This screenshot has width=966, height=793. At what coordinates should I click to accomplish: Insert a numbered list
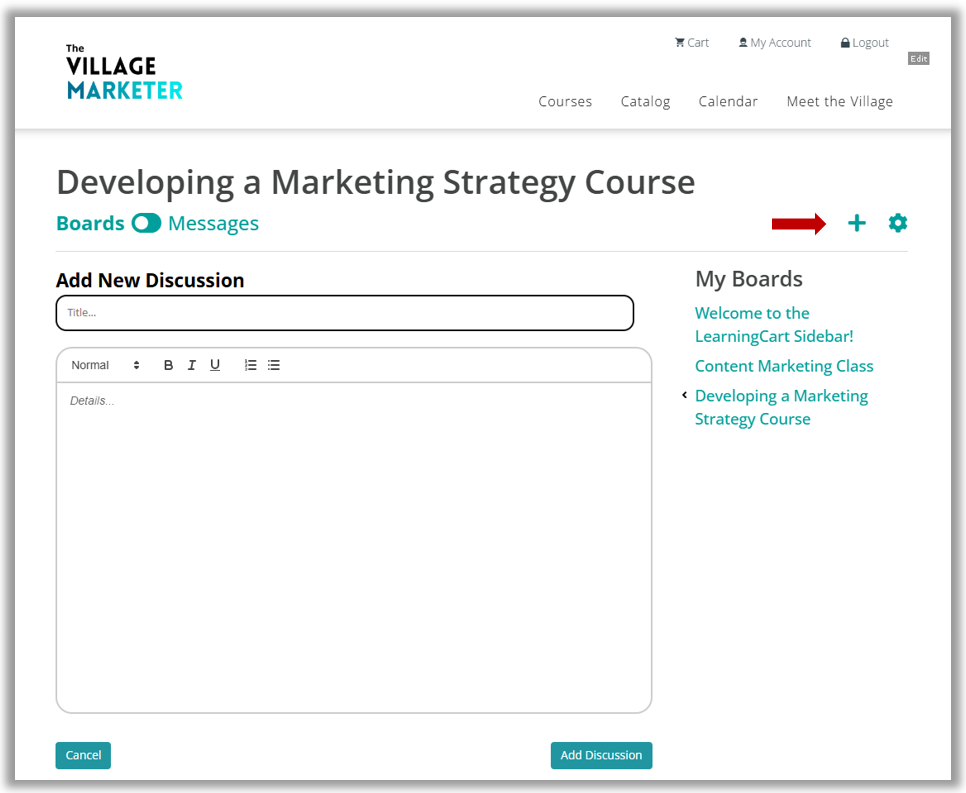(x=250, y=365)
